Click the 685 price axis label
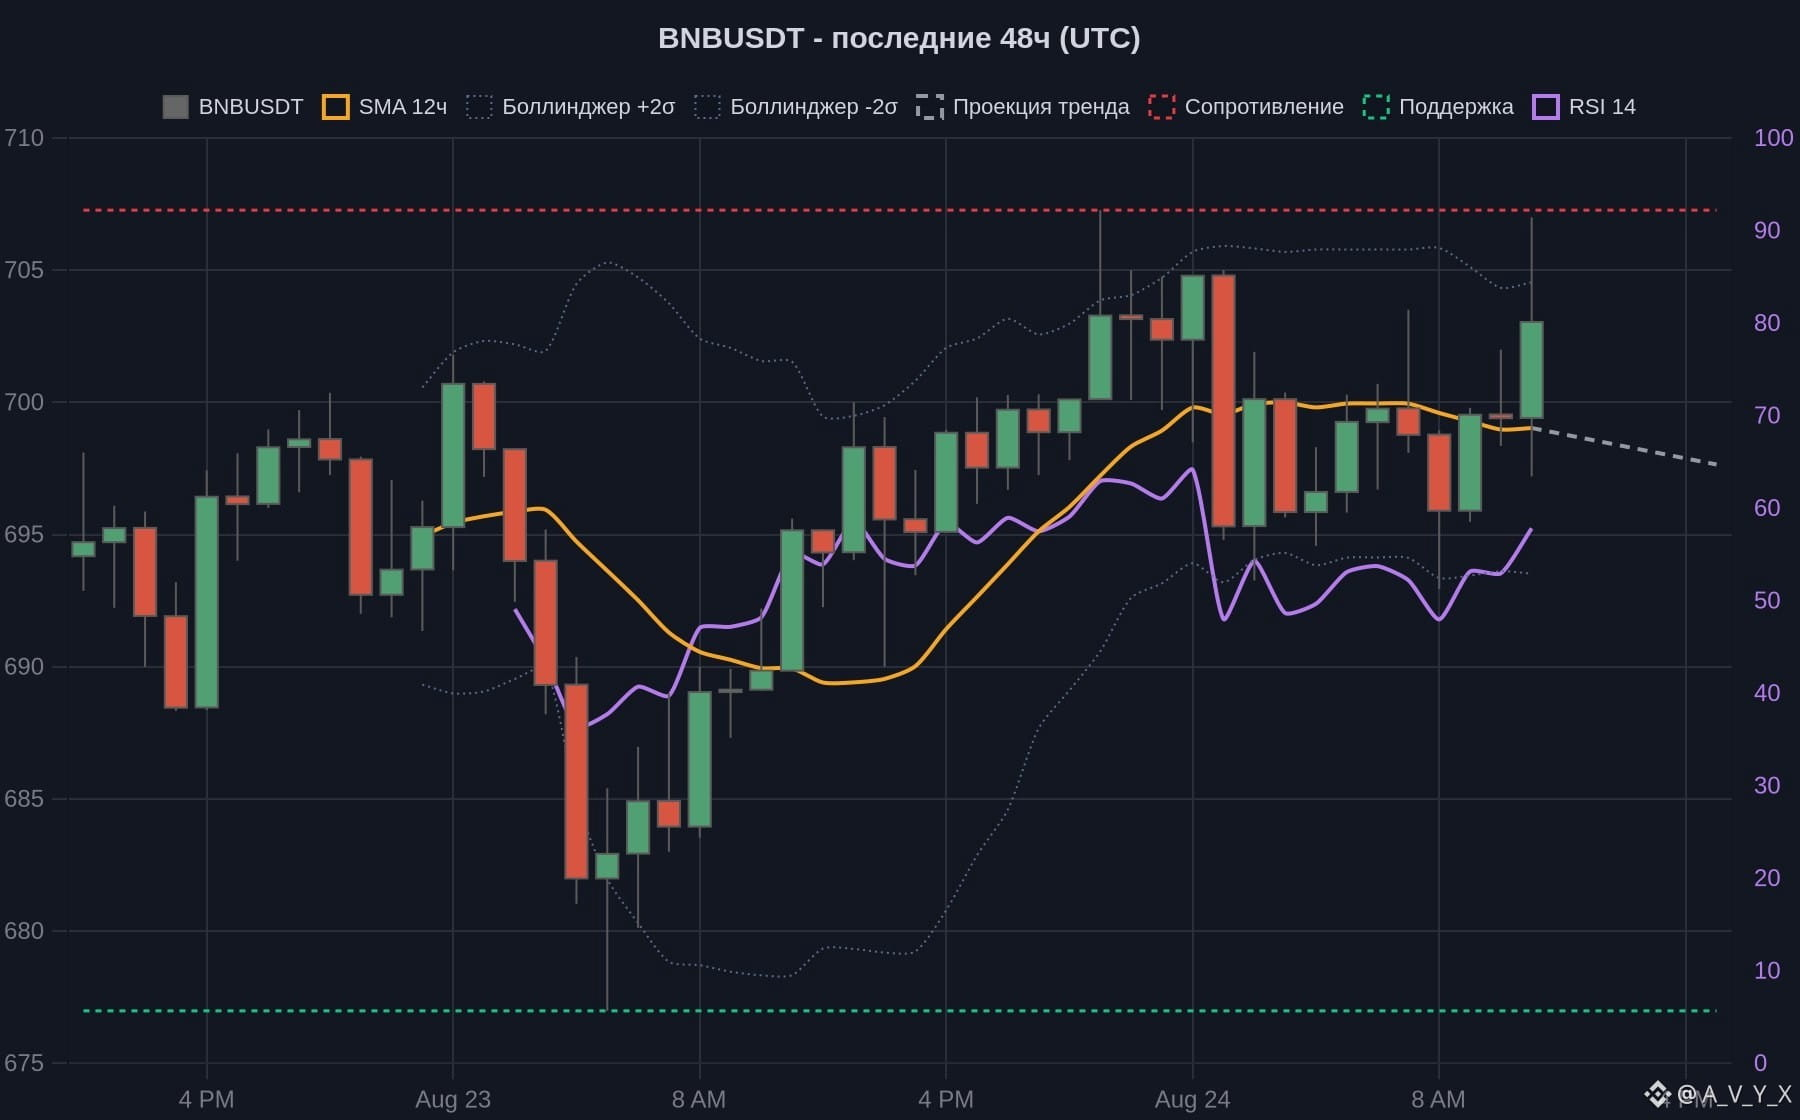1800x1120 pixels. pyautogui.click(x=24, y=799)
